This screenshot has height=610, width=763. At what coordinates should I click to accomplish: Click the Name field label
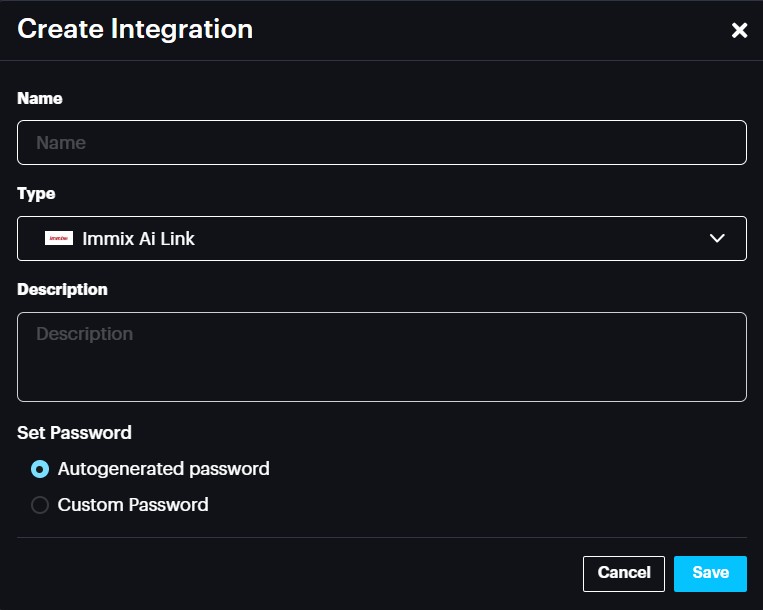40,98
